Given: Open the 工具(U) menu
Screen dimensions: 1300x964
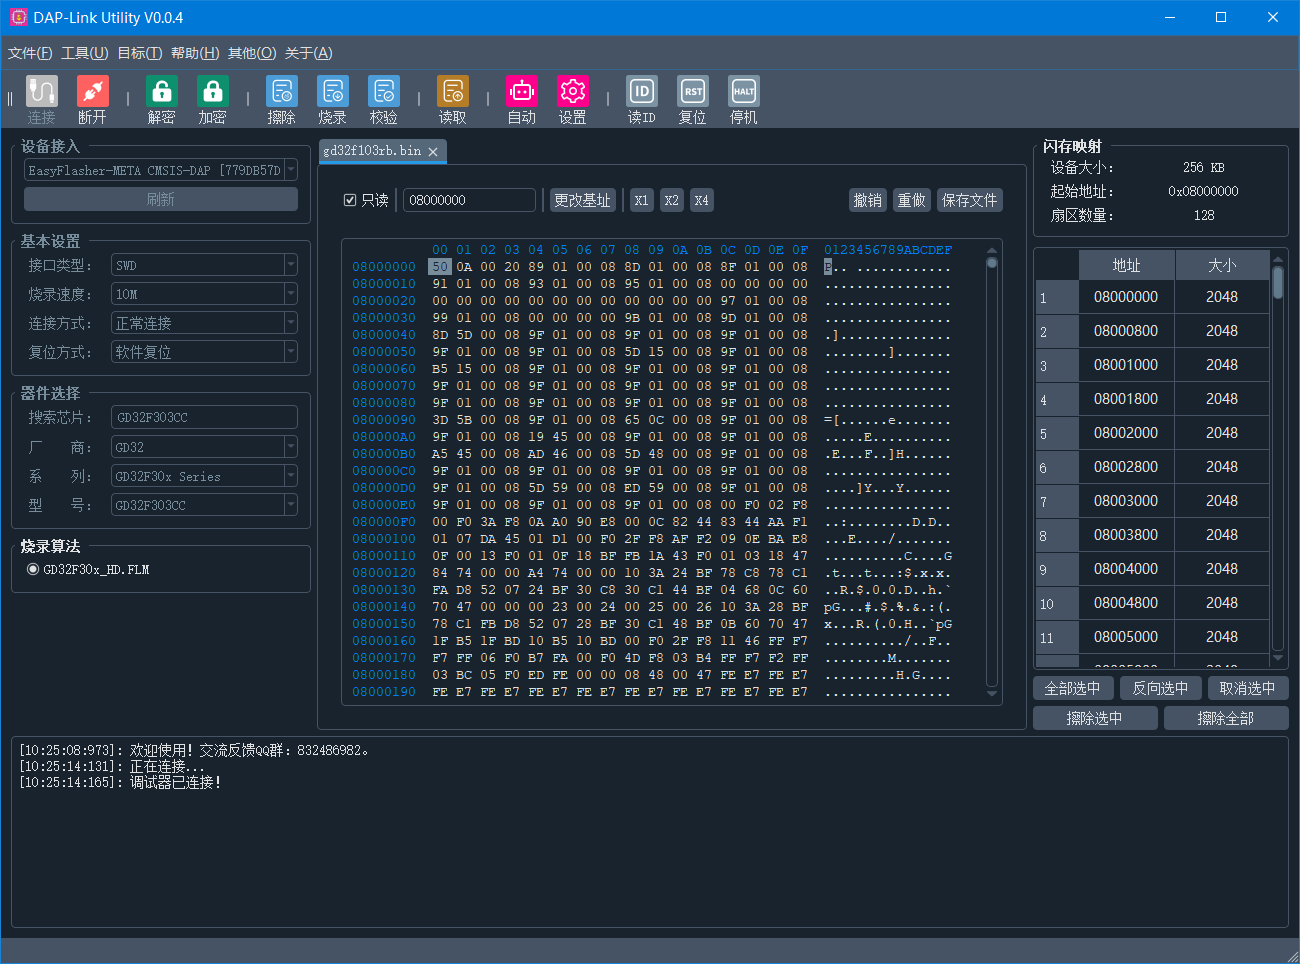Looking at the screenshot, I should coord(85,53).
